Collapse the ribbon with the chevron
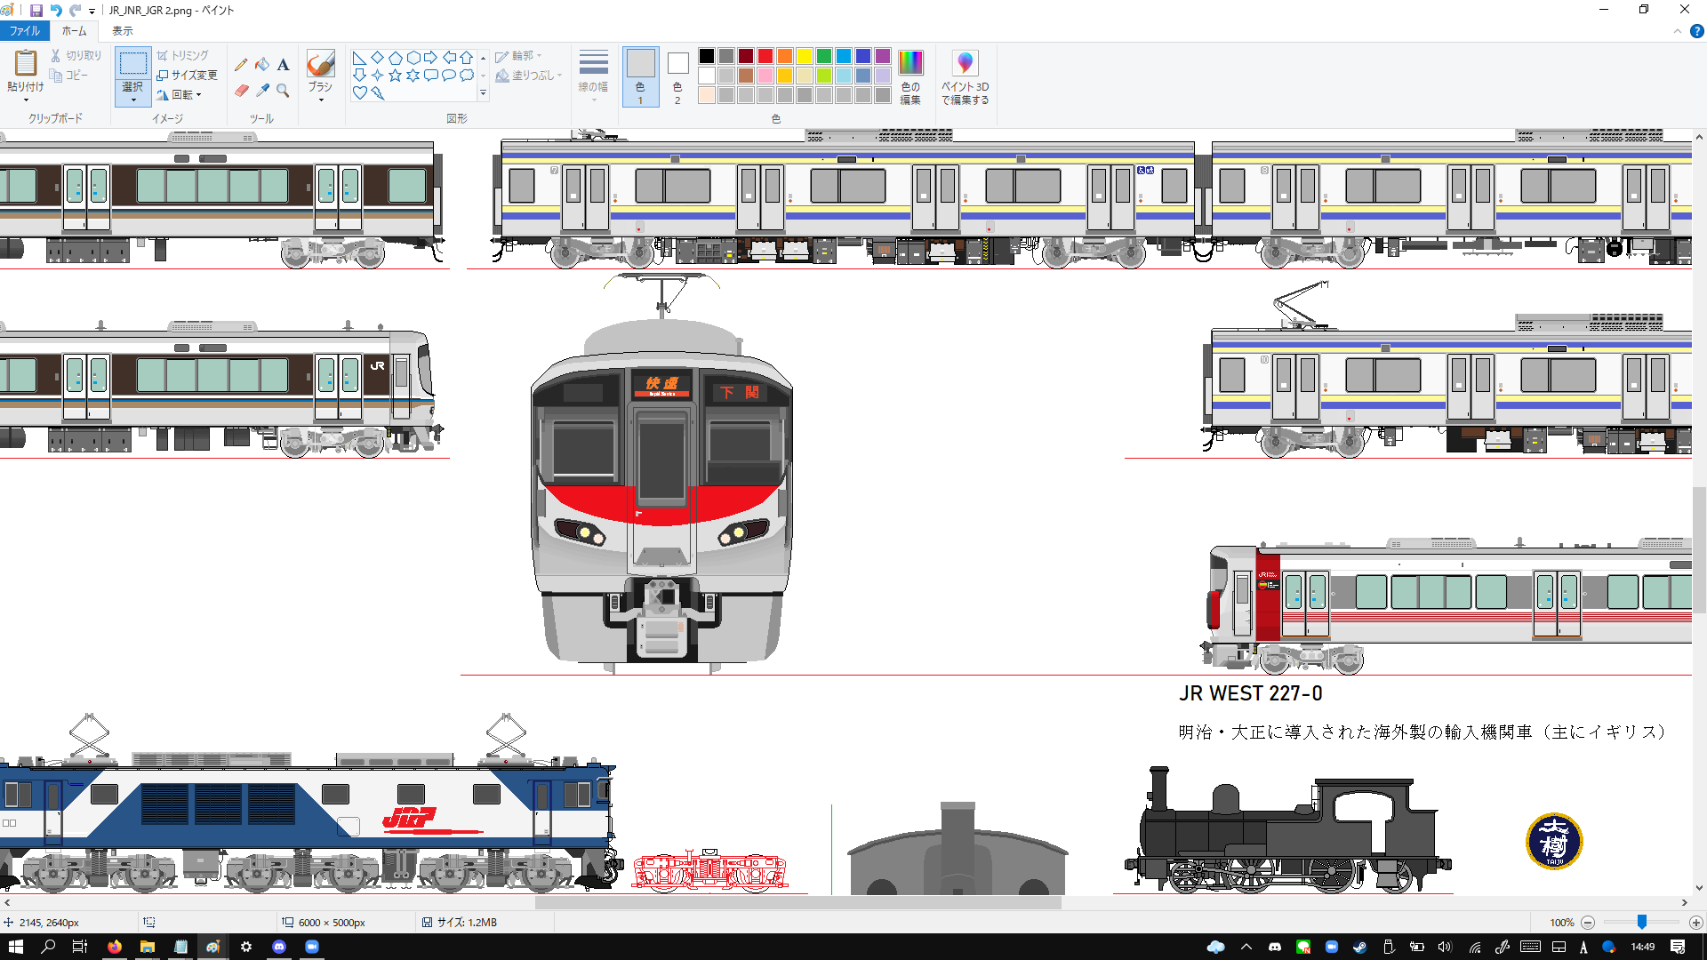Image resolution: width=1707 pixels, height=960 pixels. point(1677,31)
